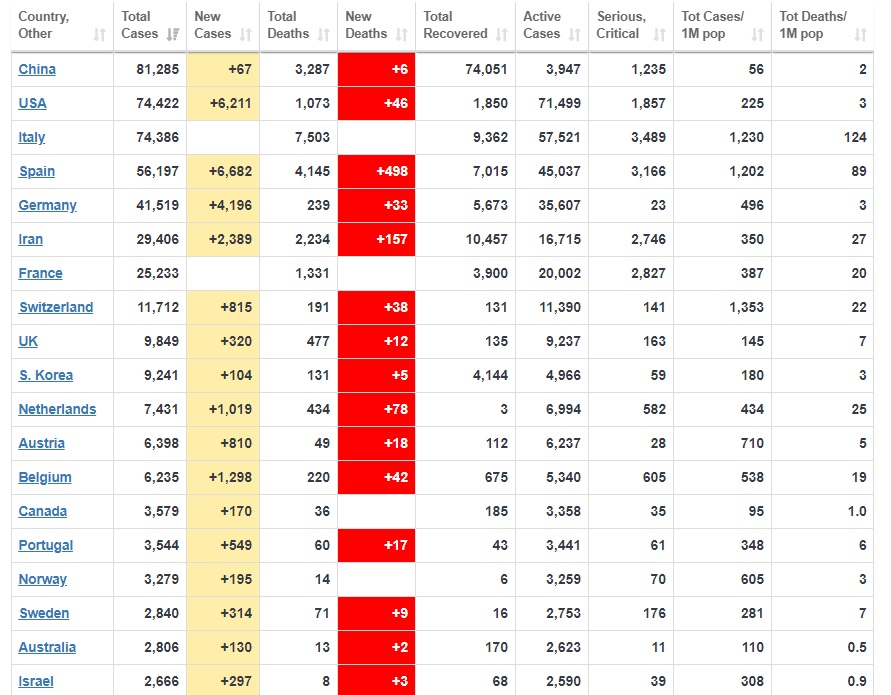Screen dimensions: 891x695
Task: Click sort arrows icon in Country column header
Action: tap(99, 35)
